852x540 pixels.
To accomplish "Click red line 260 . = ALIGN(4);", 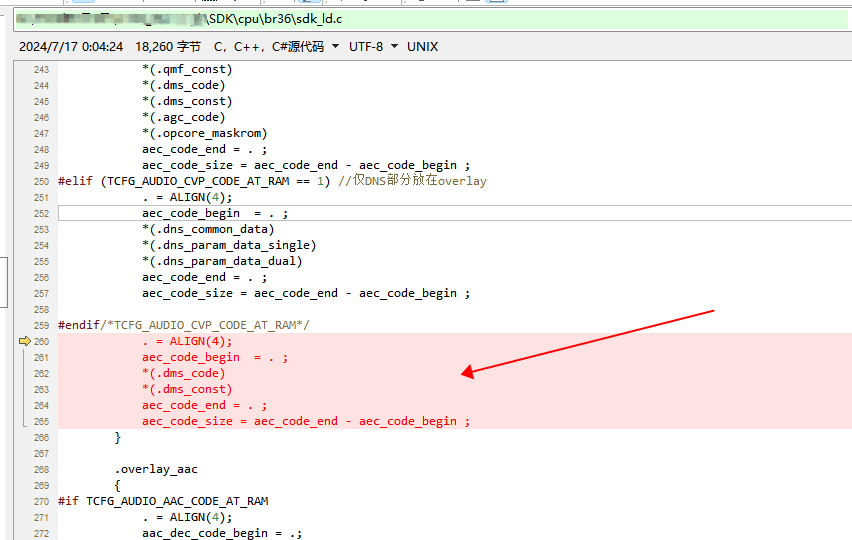I will click(x=187, y=341).
